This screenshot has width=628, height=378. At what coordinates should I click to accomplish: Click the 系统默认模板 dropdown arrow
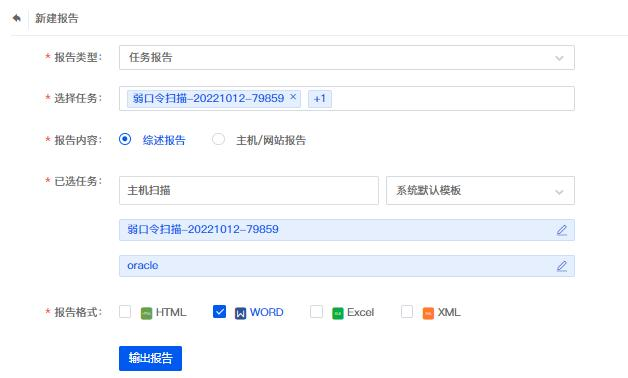coord(559,192)
